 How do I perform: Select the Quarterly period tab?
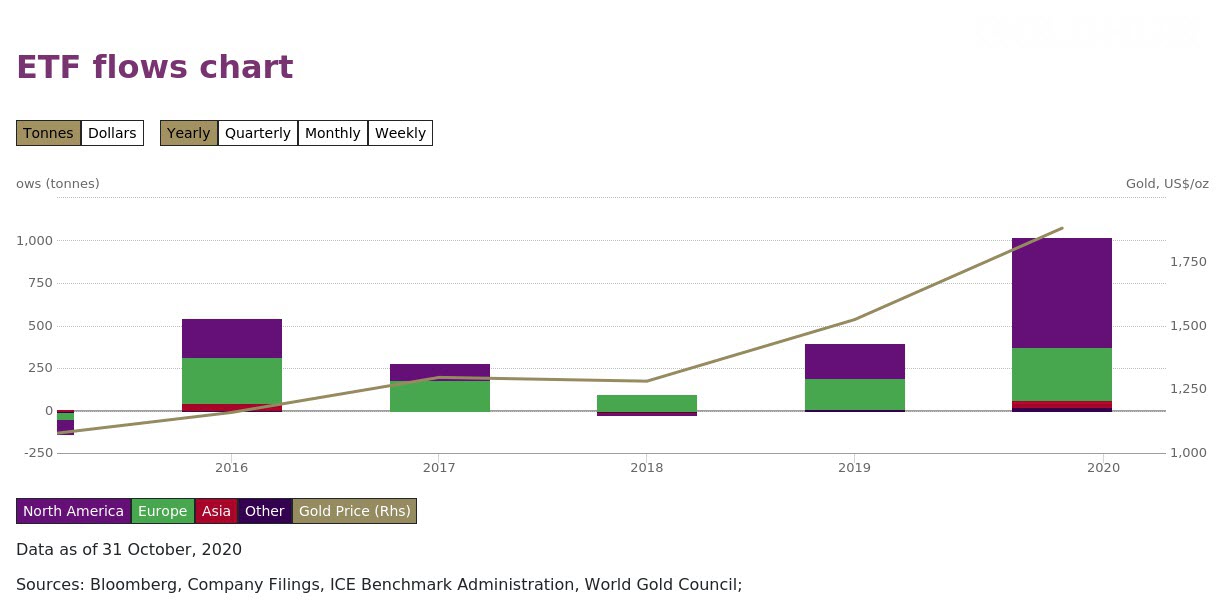tap(257, 133)
